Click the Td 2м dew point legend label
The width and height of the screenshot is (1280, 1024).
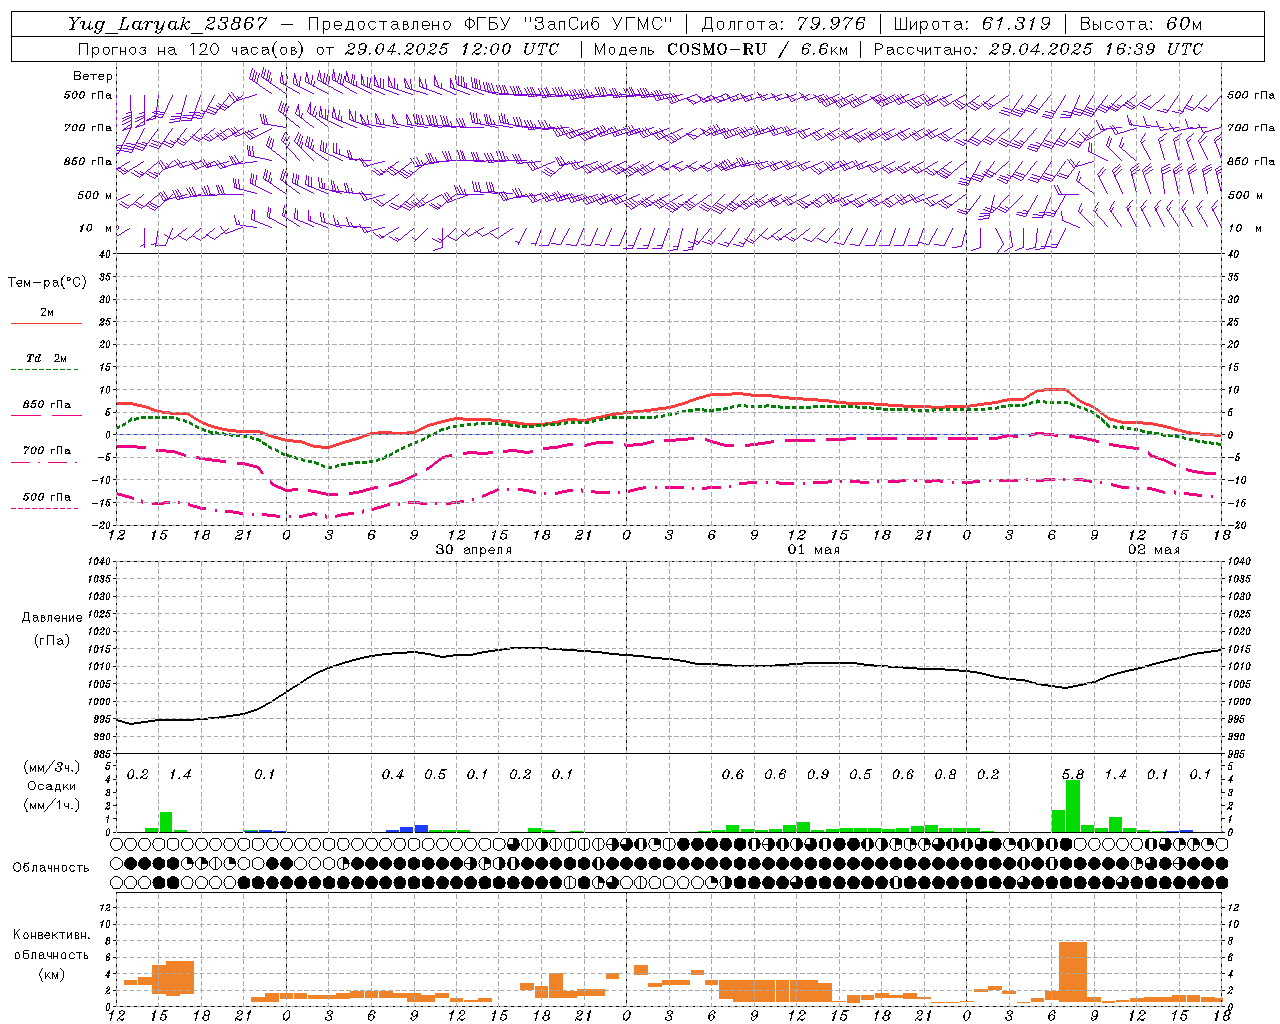pos(46,358)
